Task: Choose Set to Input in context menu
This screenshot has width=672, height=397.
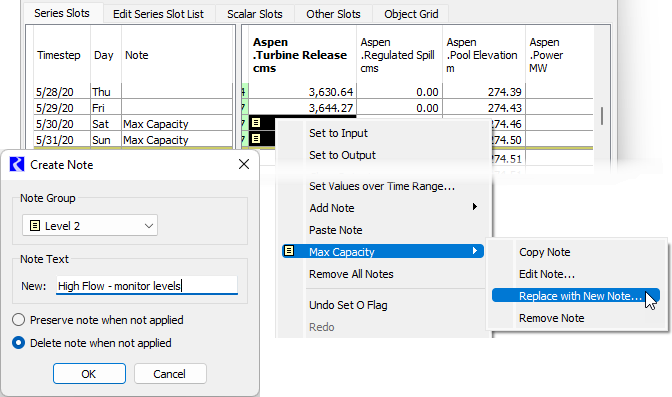Action: tap(338, 133)
